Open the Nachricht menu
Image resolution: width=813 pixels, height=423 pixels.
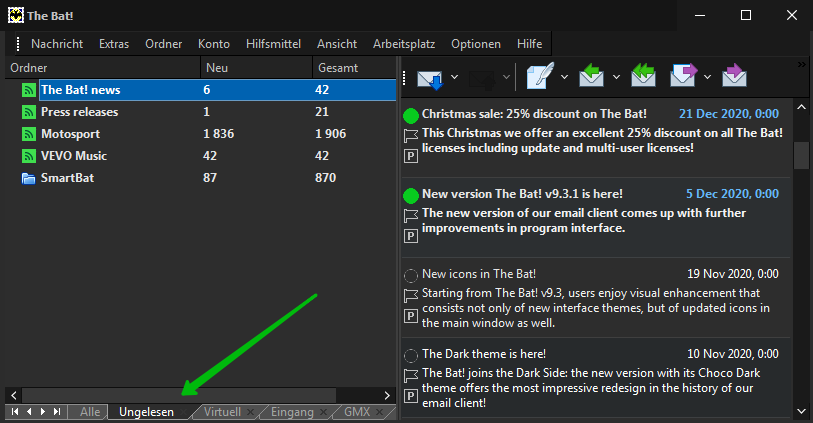(x=57, y=44)
